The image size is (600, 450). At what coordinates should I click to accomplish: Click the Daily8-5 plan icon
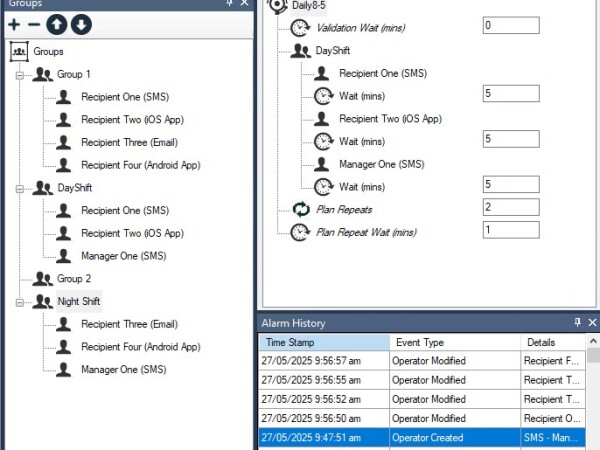click(277, 6)
